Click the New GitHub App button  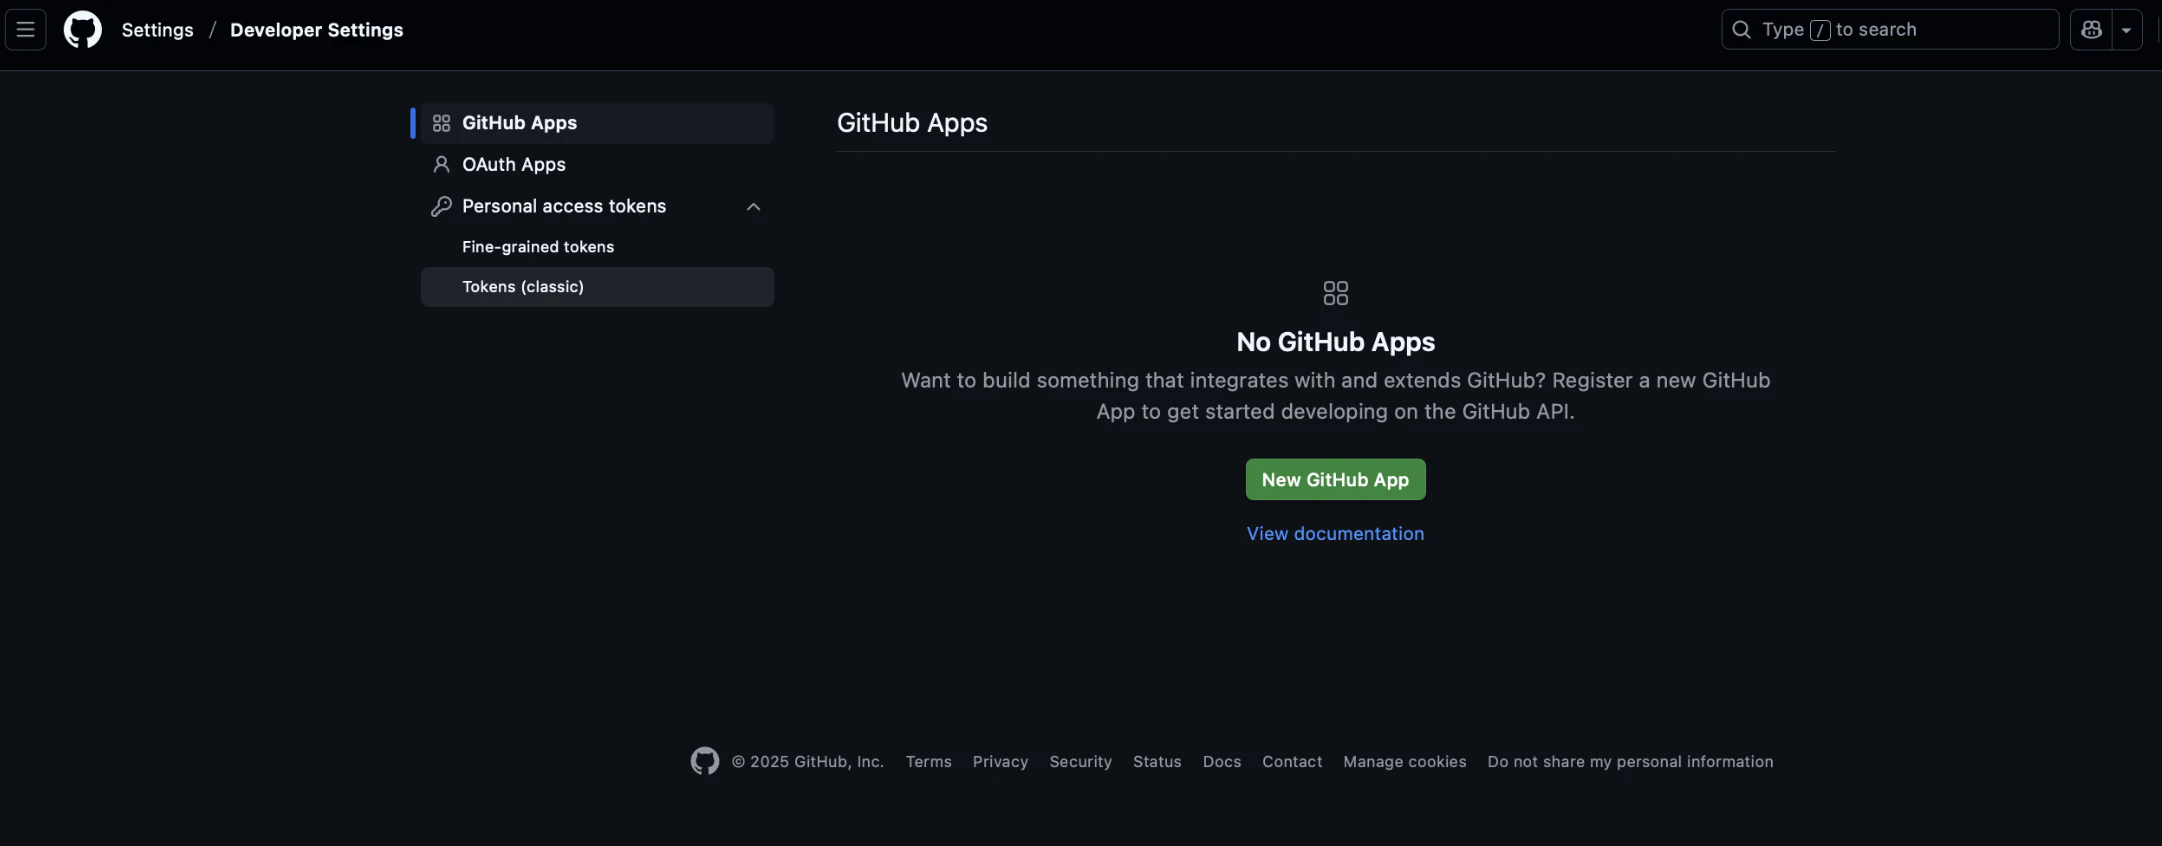[1336, 480]
